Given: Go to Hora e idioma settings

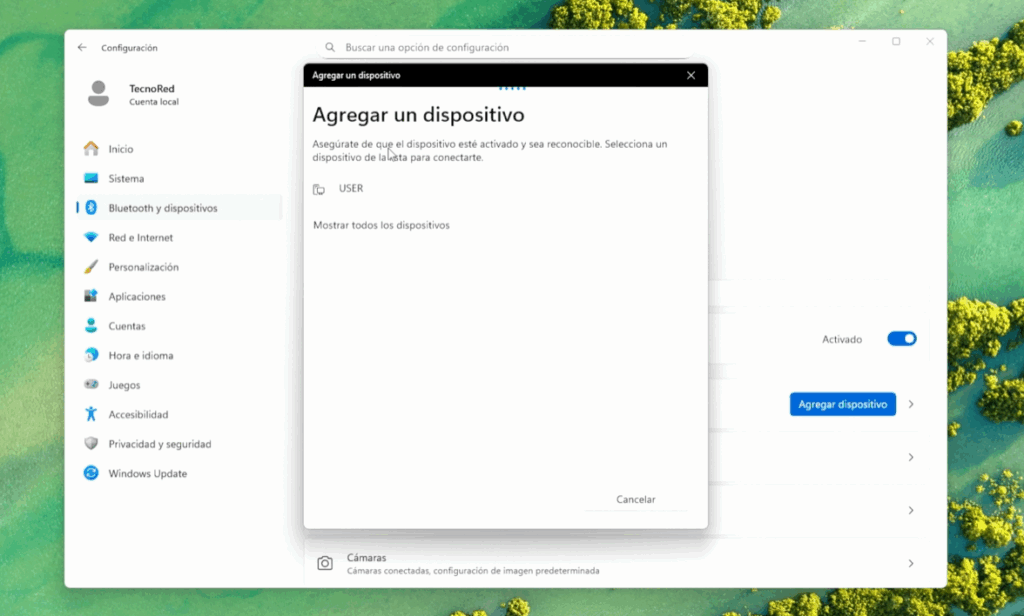Looking at the screenshot, I should [x=141, y=356].
